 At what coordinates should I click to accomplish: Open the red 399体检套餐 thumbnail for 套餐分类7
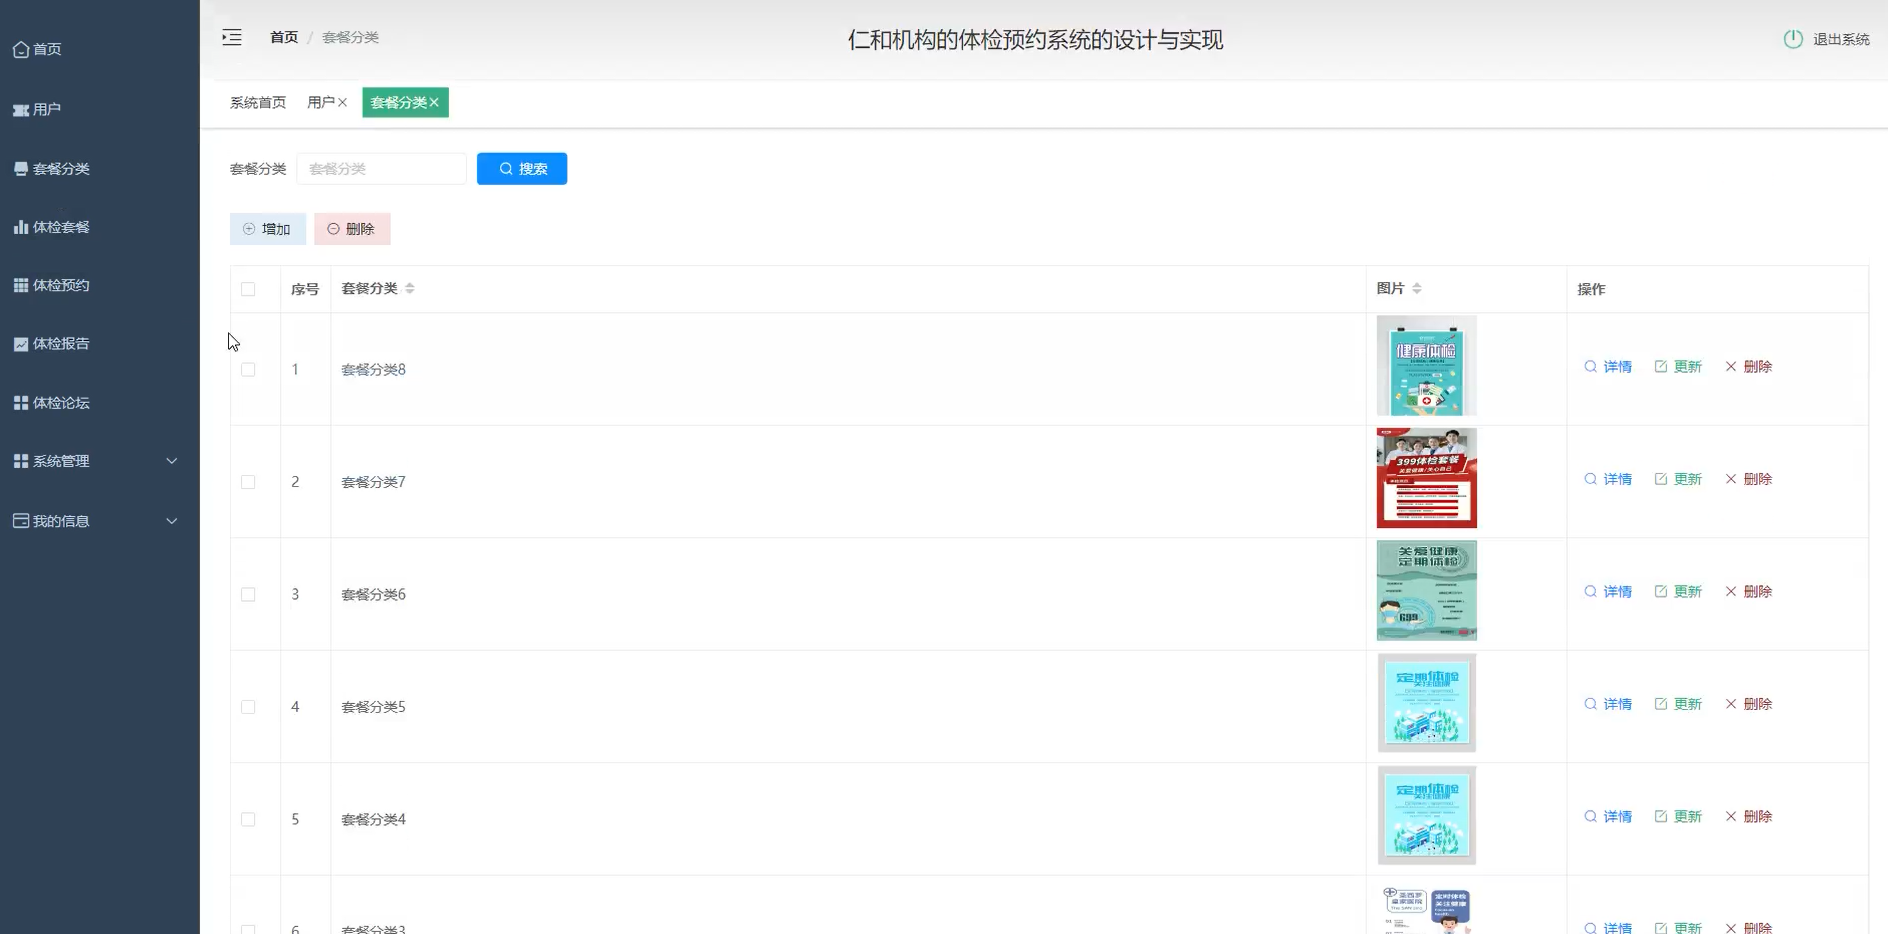pyautogui.click(x=1426, y=478)
